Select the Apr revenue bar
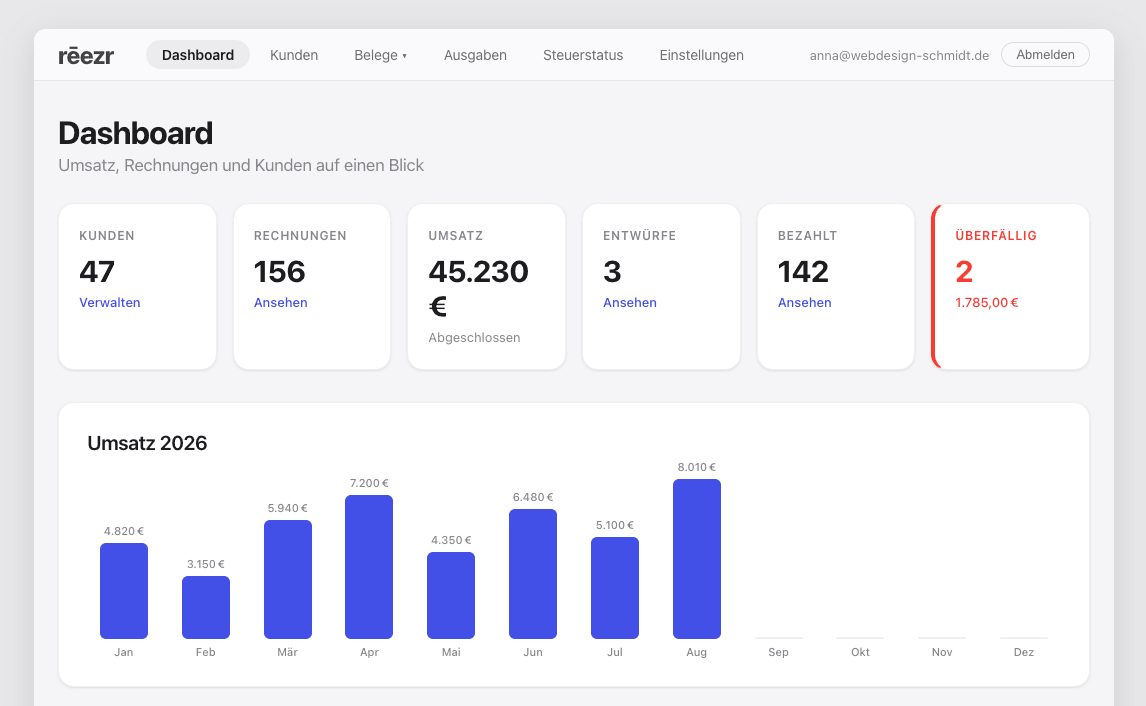The width and height of the screenshot is (1146, 706). (369, 567)
